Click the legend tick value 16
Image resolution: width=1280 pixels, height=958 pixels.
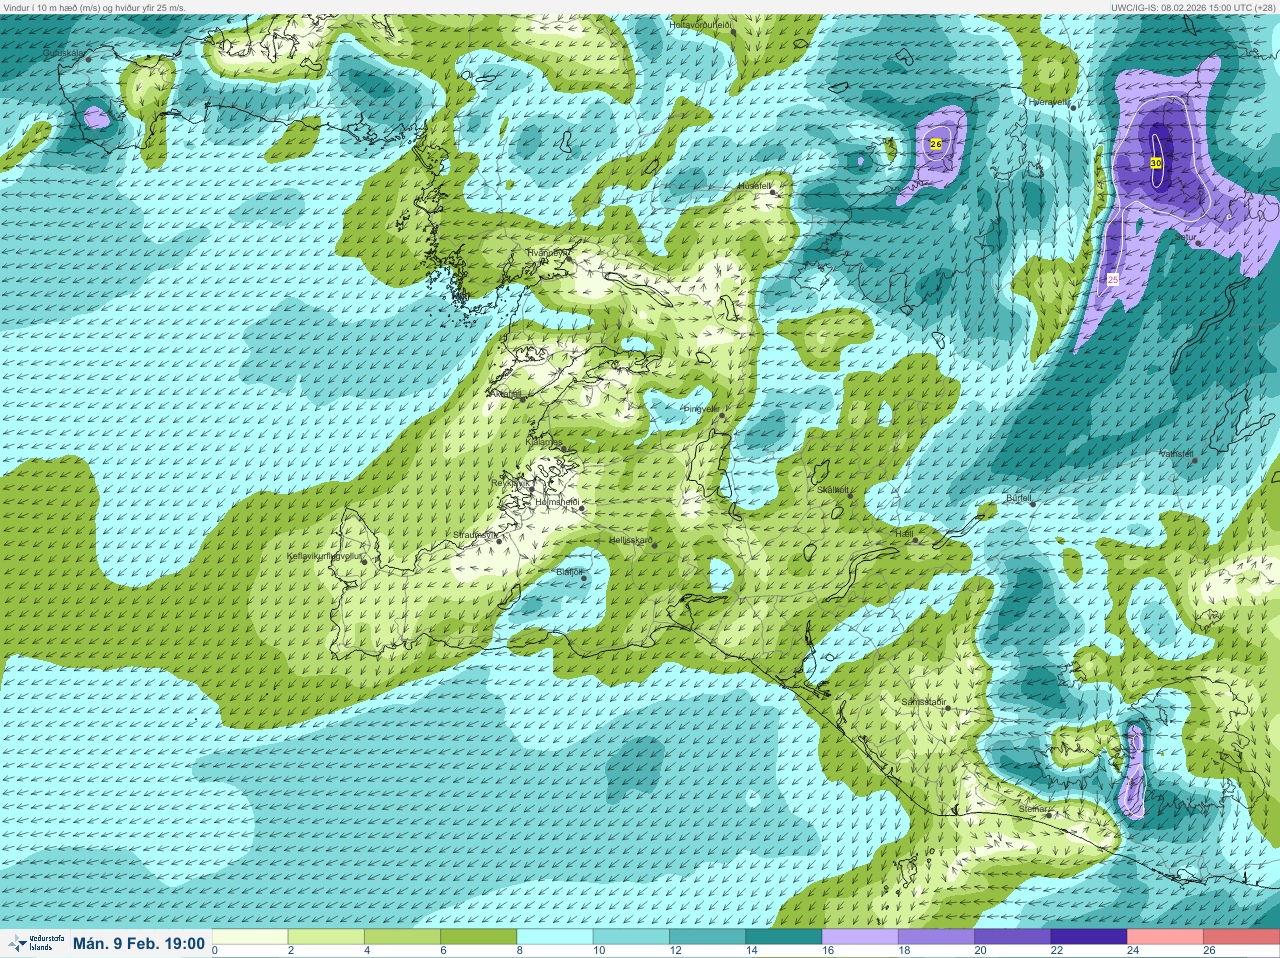827,950
